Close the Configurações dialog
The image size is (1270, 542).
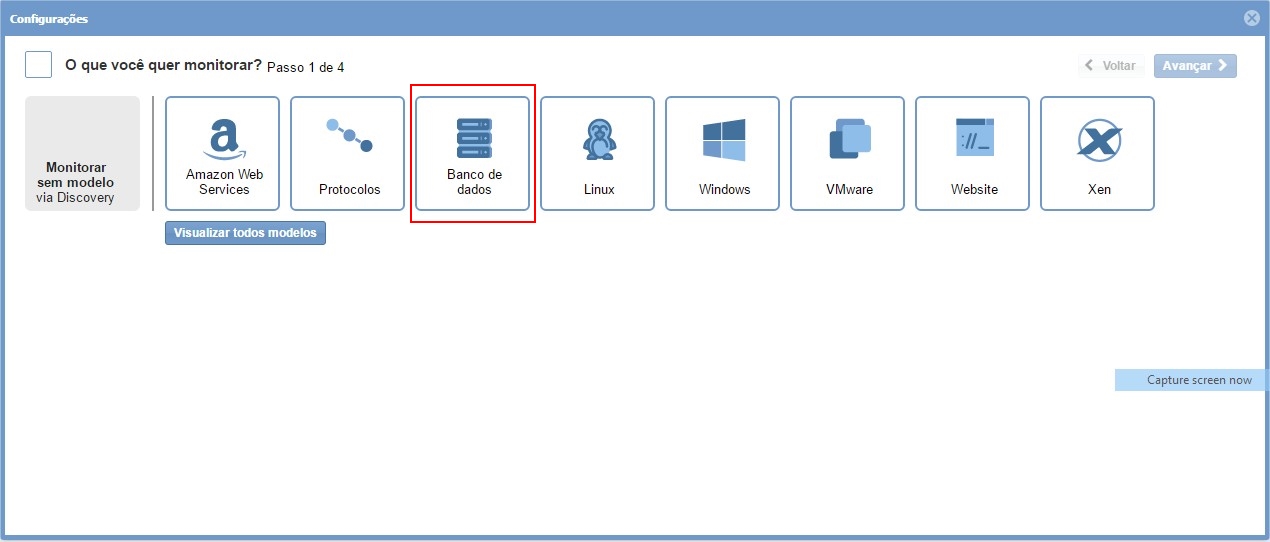[x=1251, y=18]
